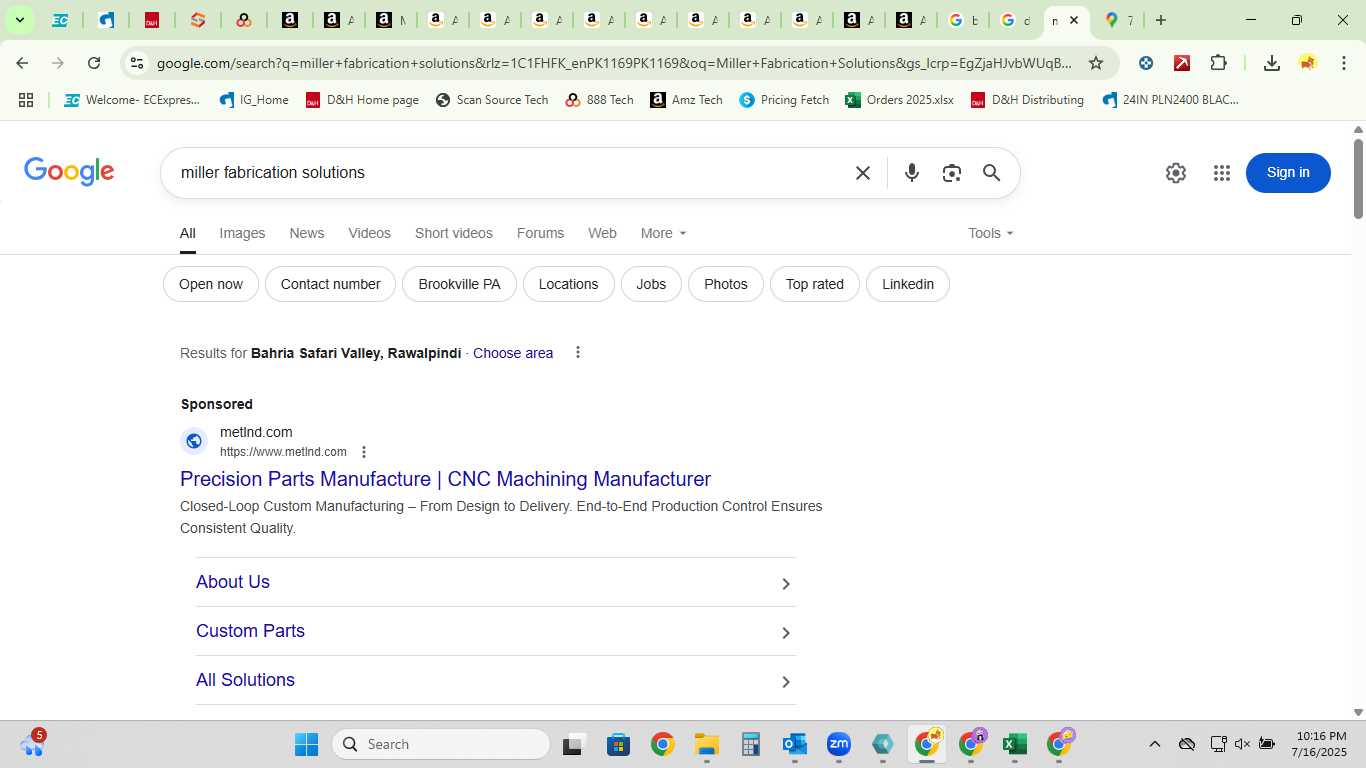Open Zoom from taskbar
The image size is (1366, 768).
click(x=838, y=744)
